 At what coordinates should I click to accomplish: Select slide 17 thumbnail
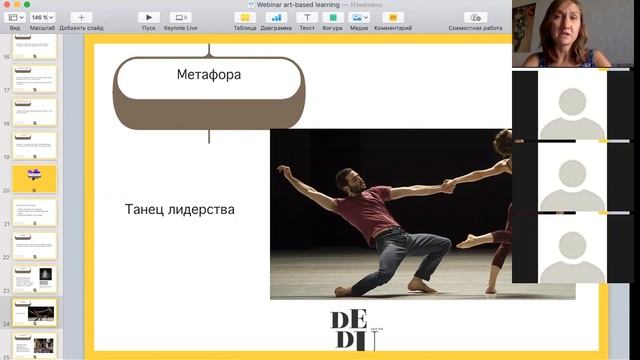point(34,79)
